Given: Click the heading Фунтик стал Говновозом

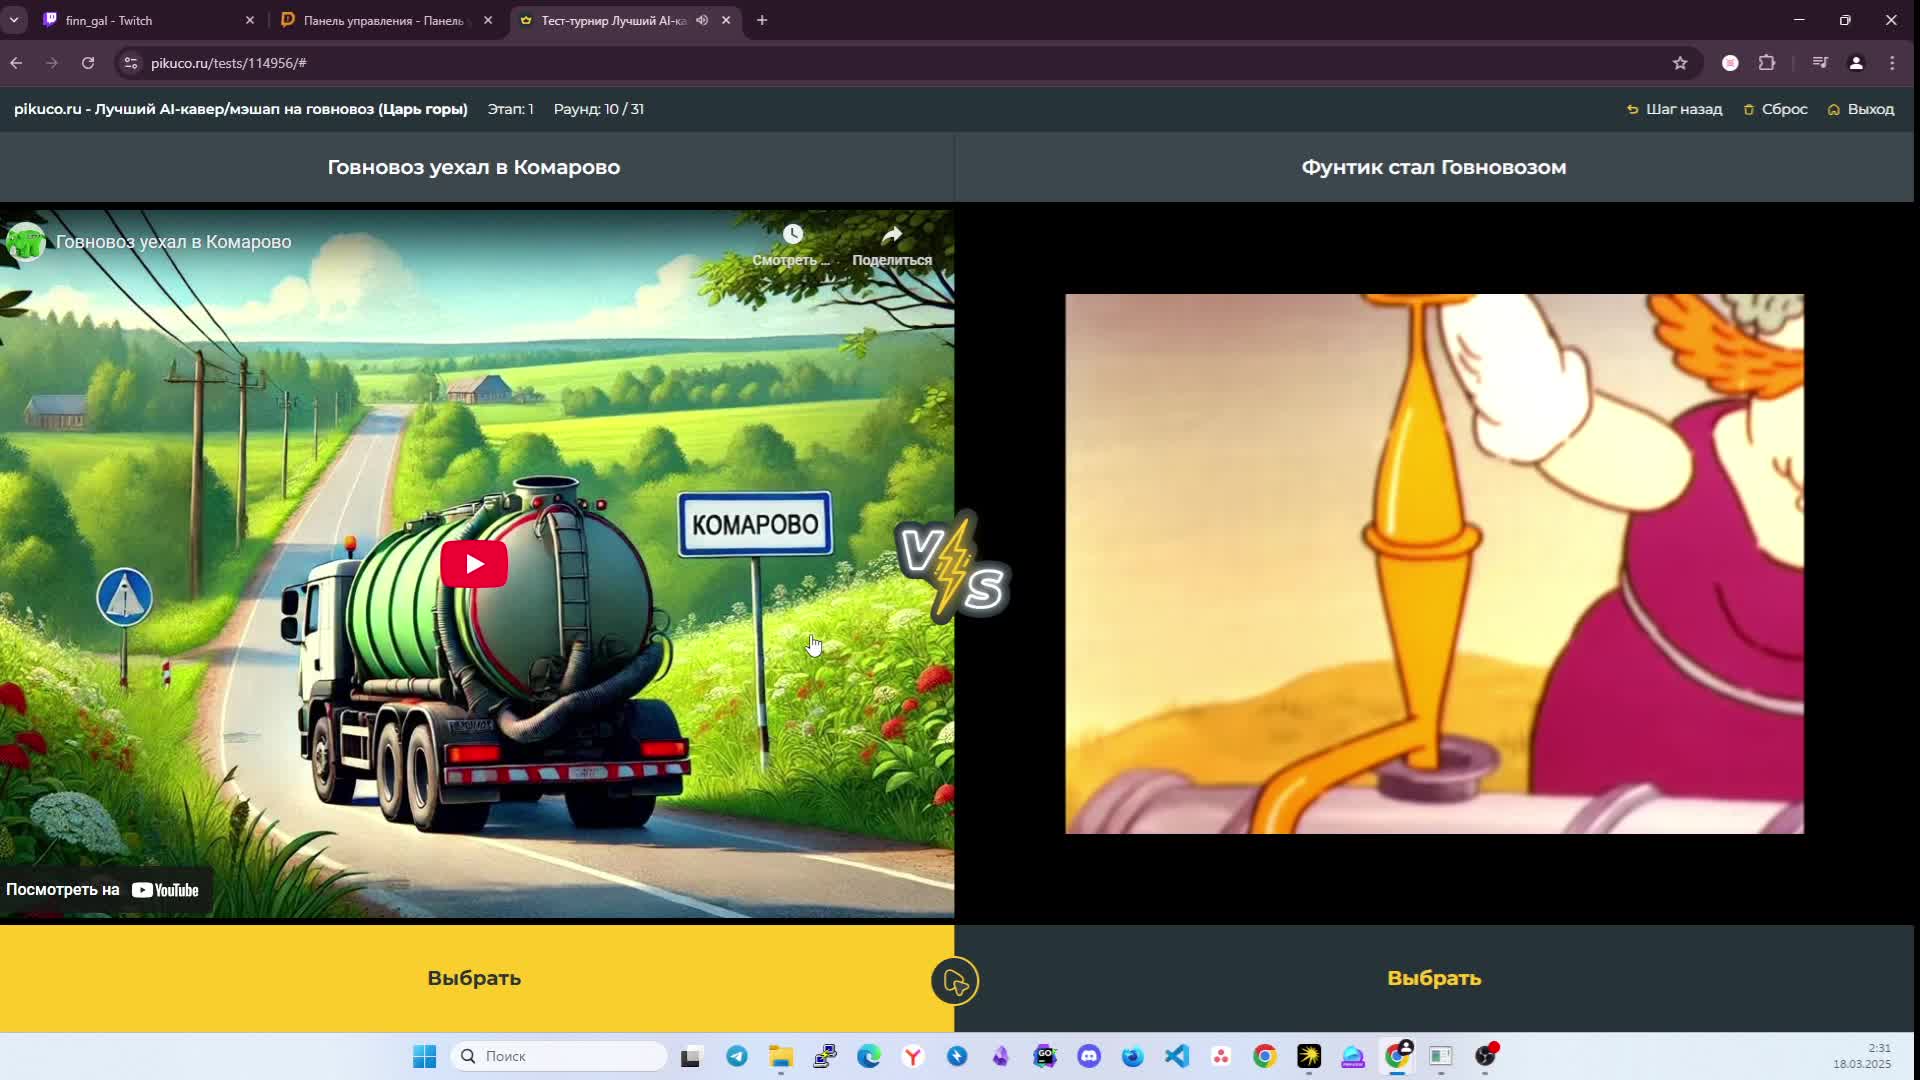Looking at the screenshot, I should click(x=1434, y=167).
